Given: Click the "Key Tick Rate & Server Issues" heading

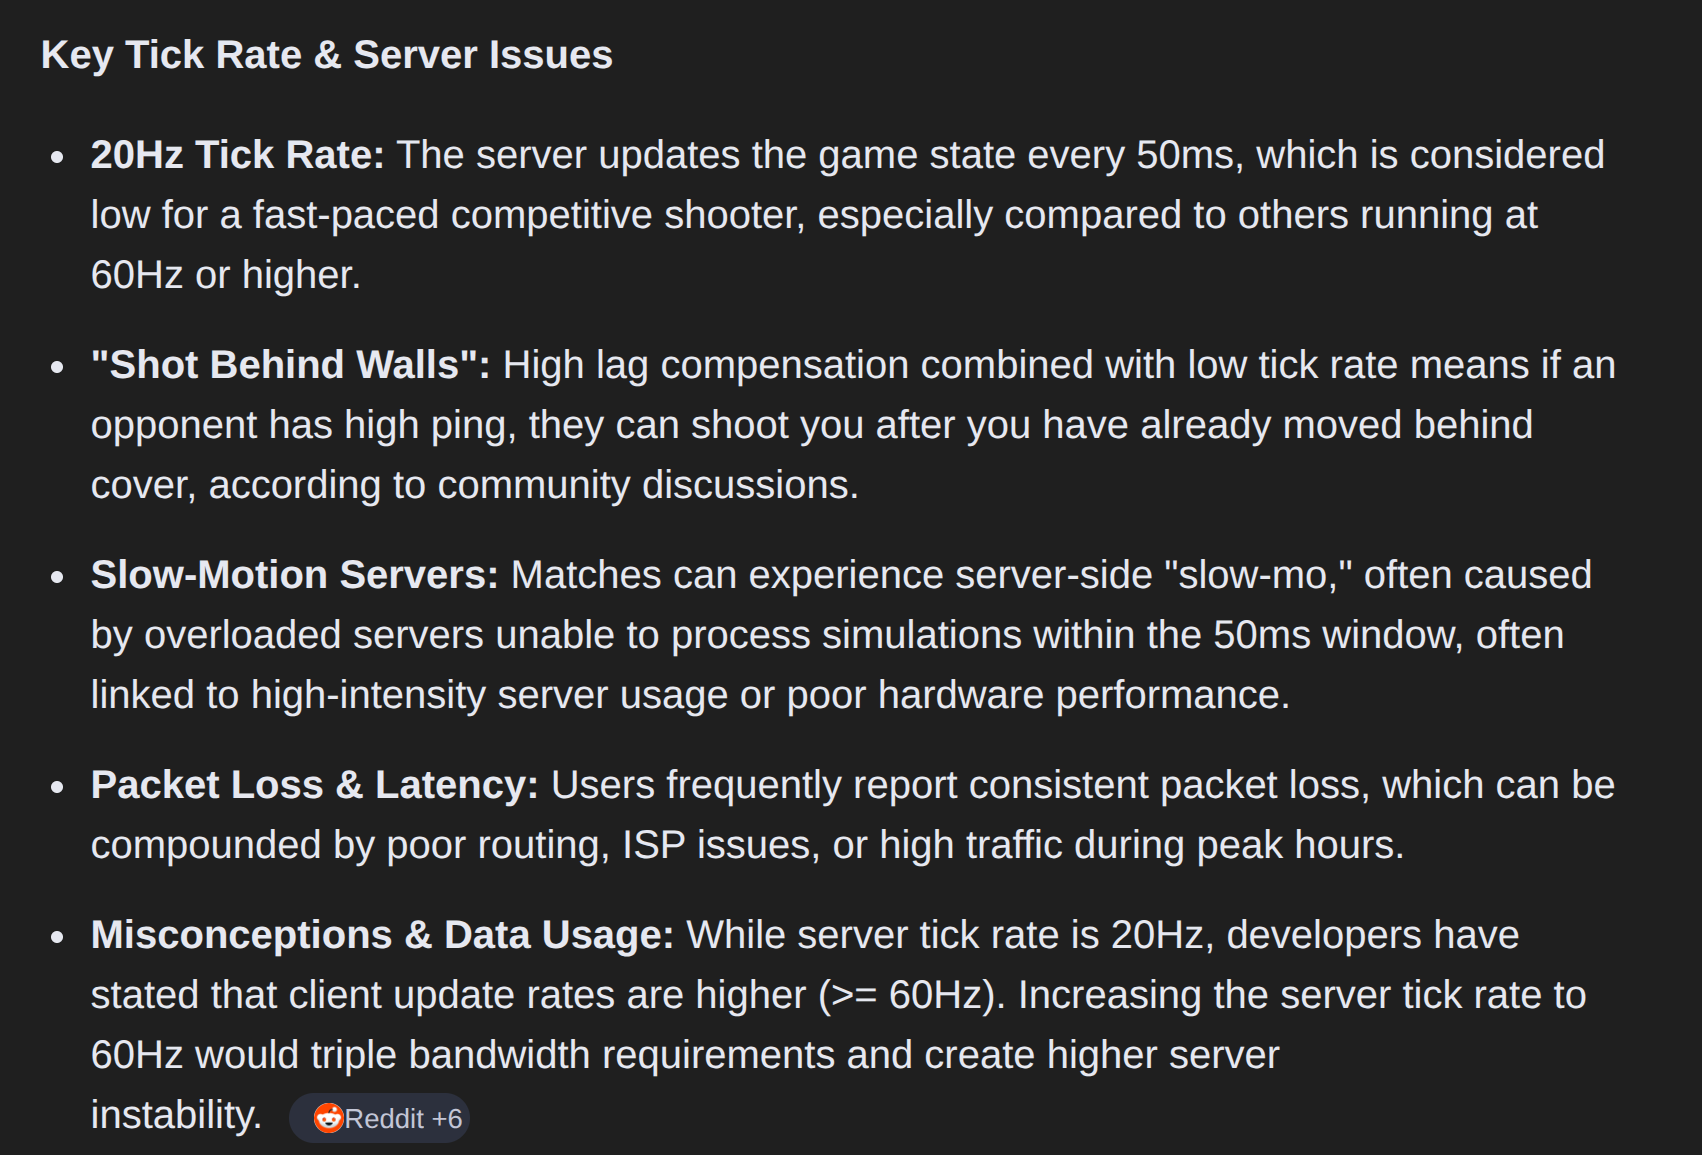Looking at the screenshot, I should coord(326,55).
